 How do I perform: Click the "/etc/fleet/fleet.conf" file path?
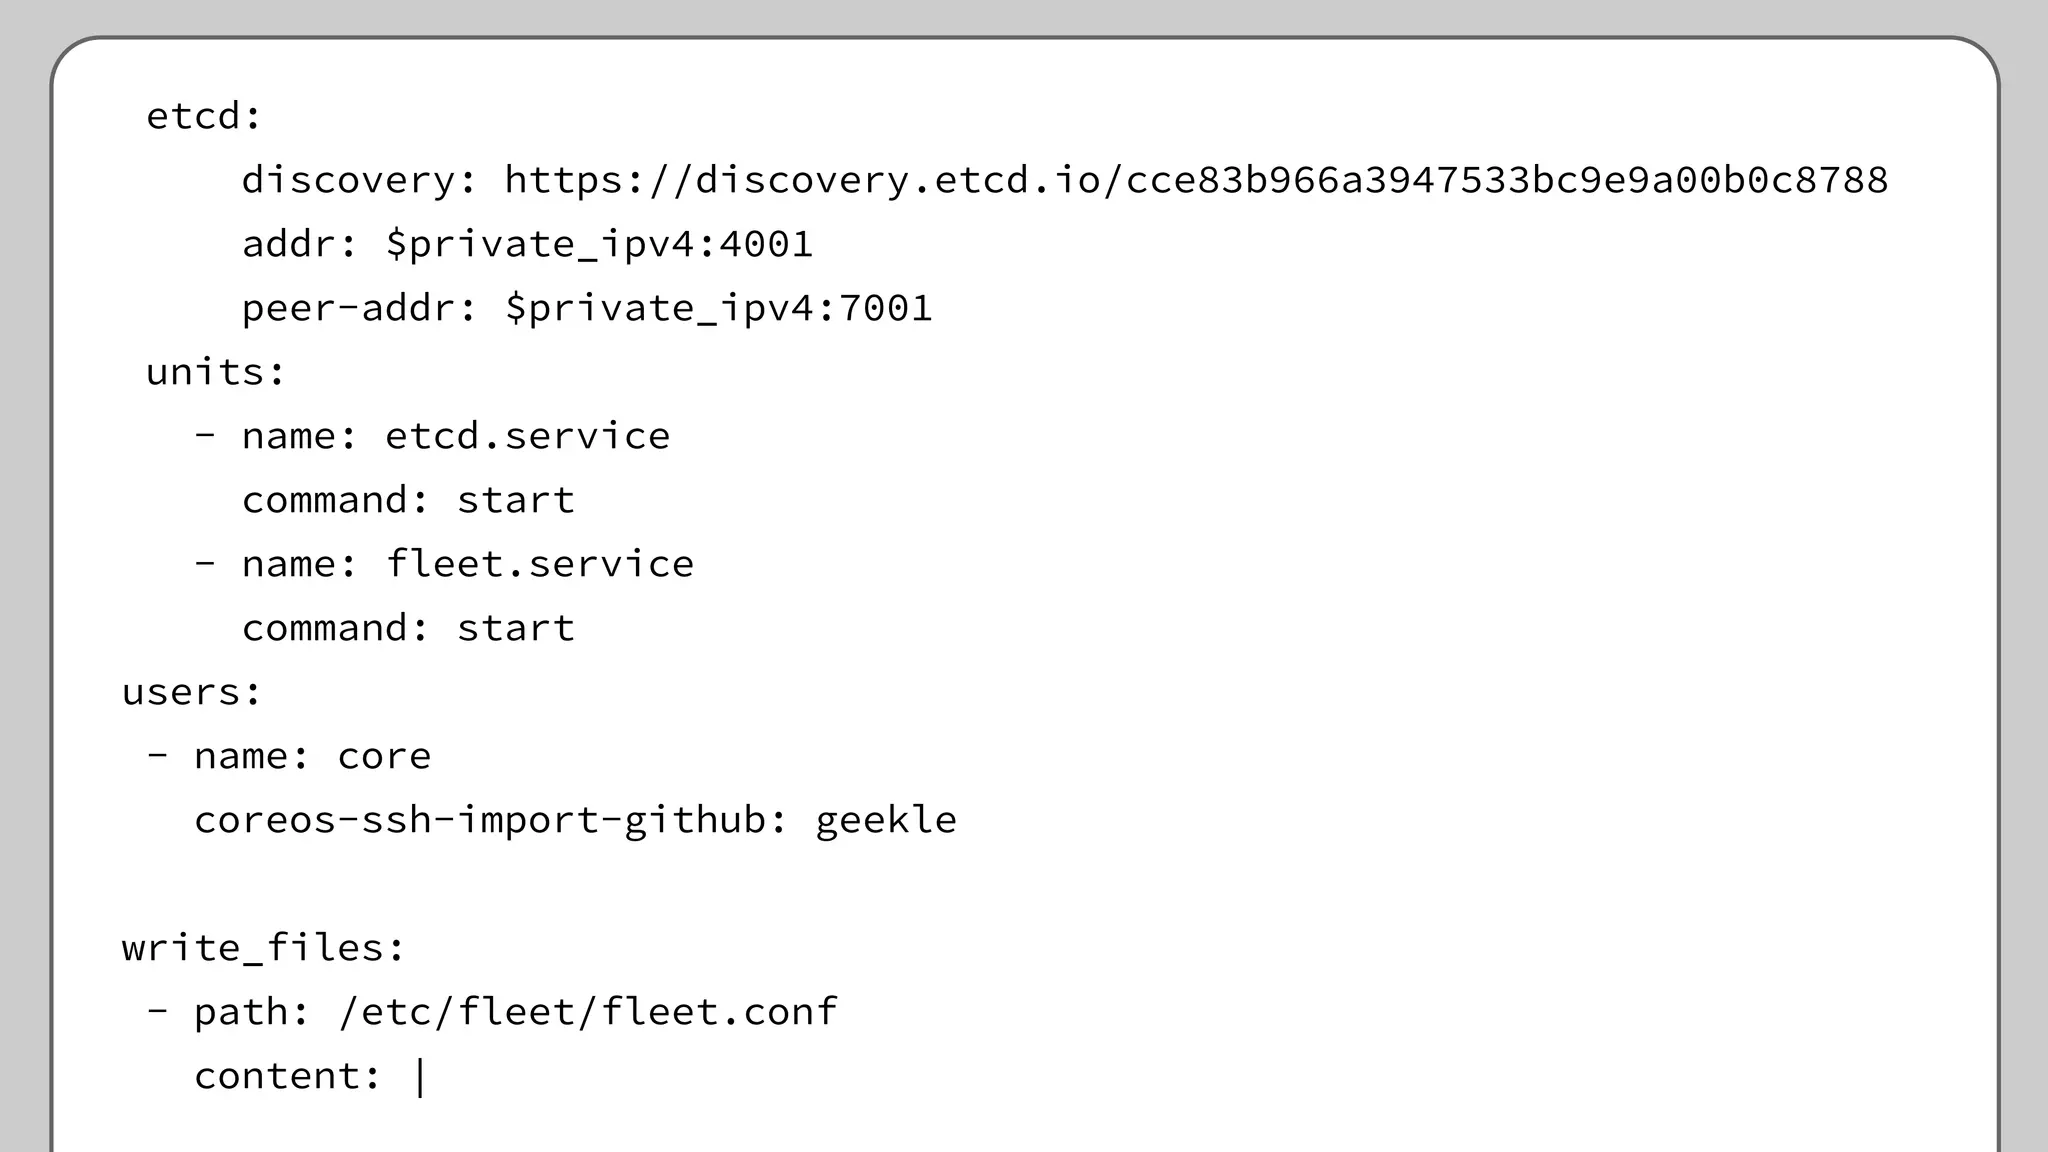click(587, 1013)
